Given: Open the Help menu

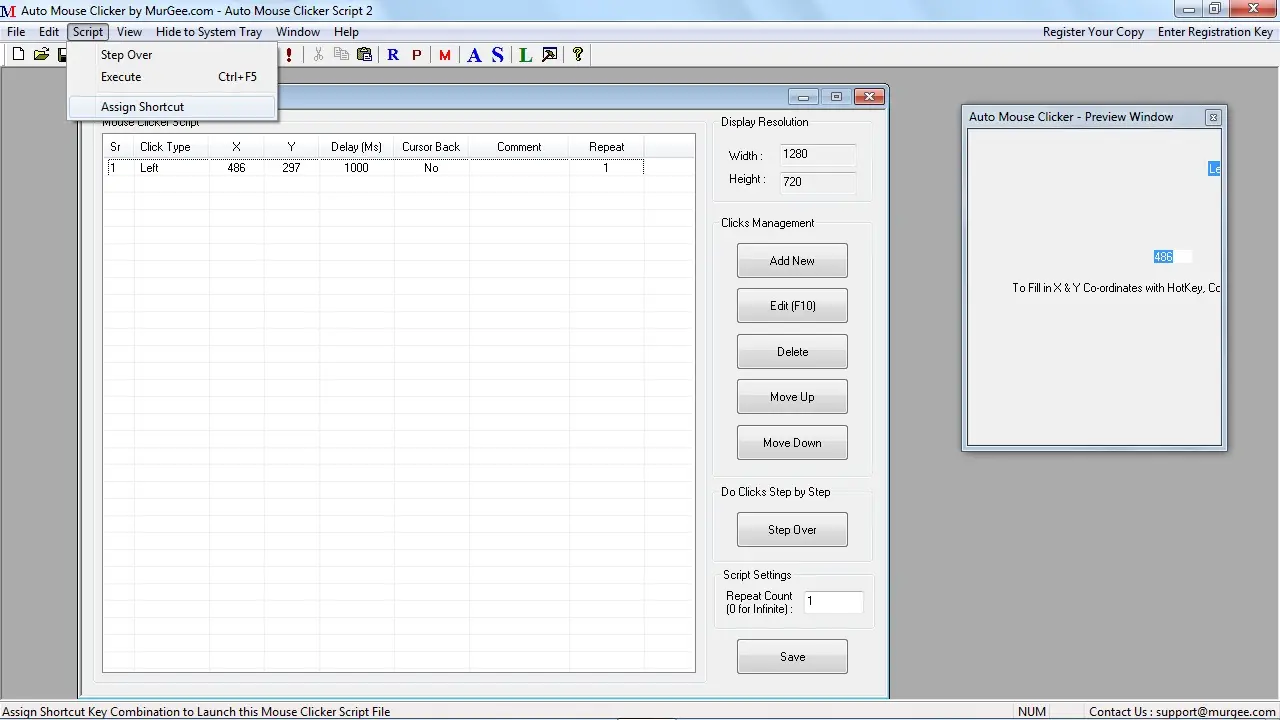Looking at the screenshot, I should (346, 32).
